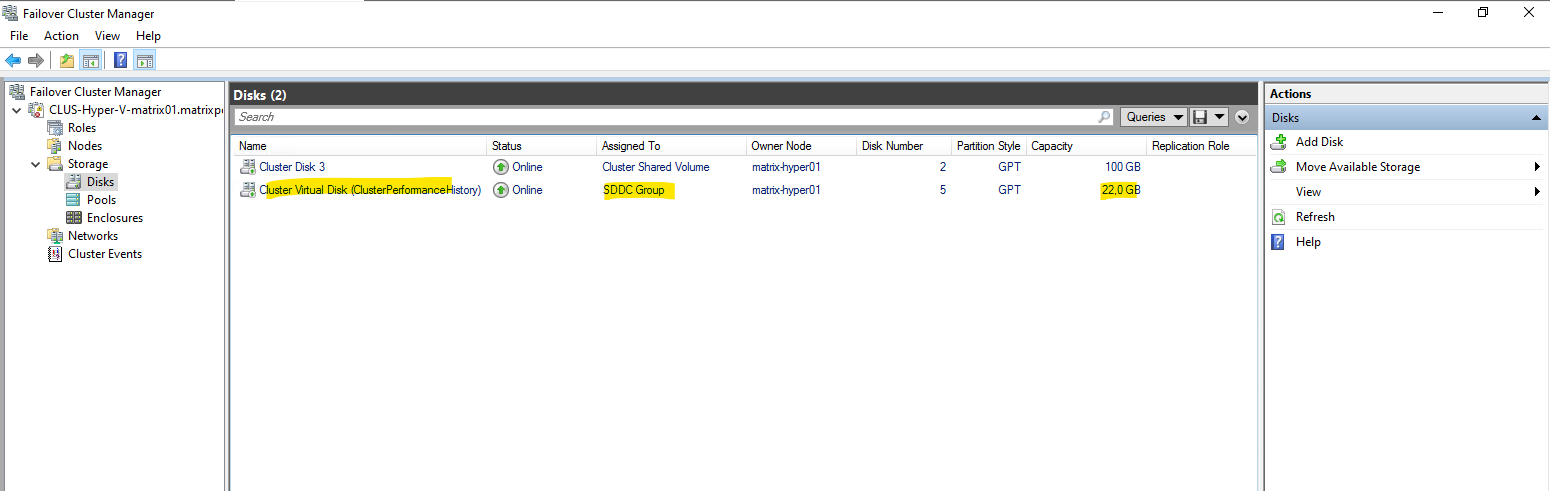Open the Enclosures storage node

[x=114, y=218]
